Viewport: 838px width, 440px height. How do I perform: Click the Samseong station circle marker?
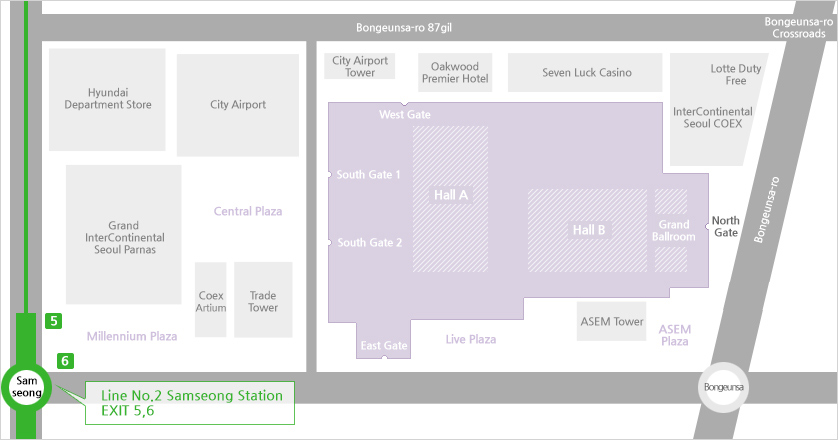click(x=27, y=388)
